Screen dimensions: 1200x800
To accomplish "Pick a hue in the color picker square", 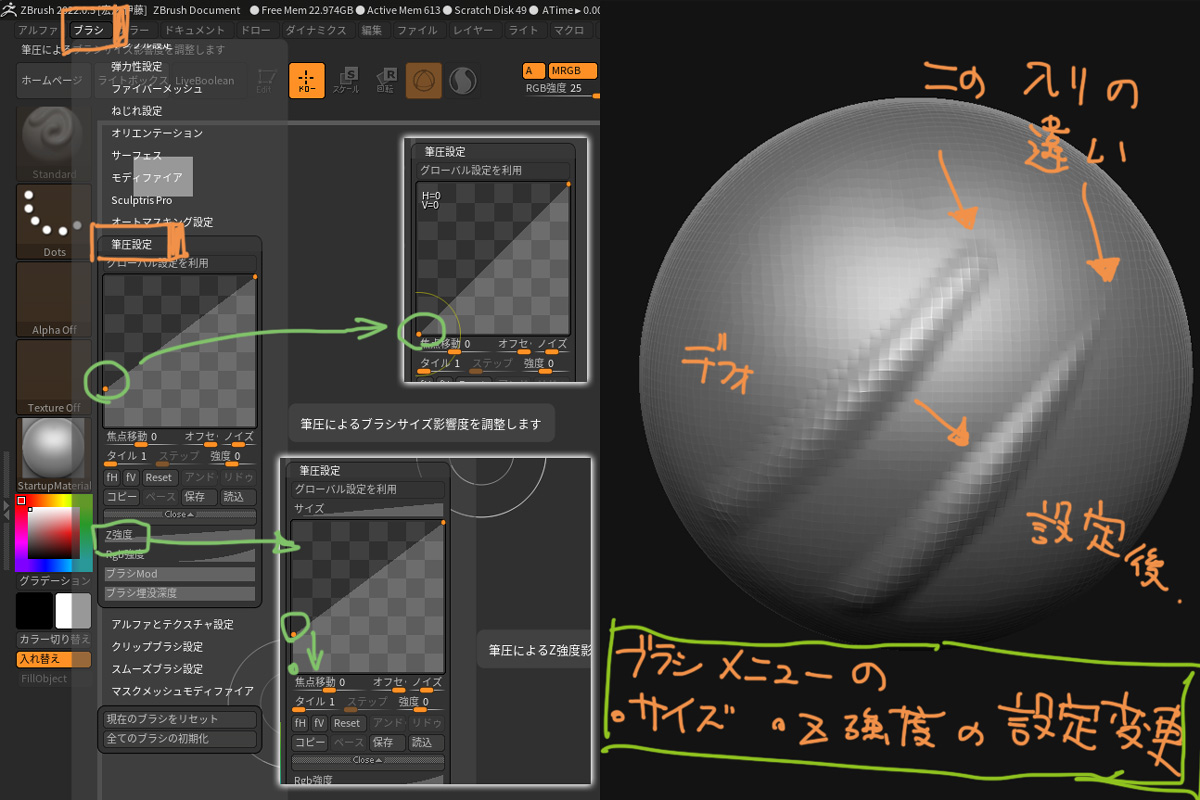I will tap(54, 534).
